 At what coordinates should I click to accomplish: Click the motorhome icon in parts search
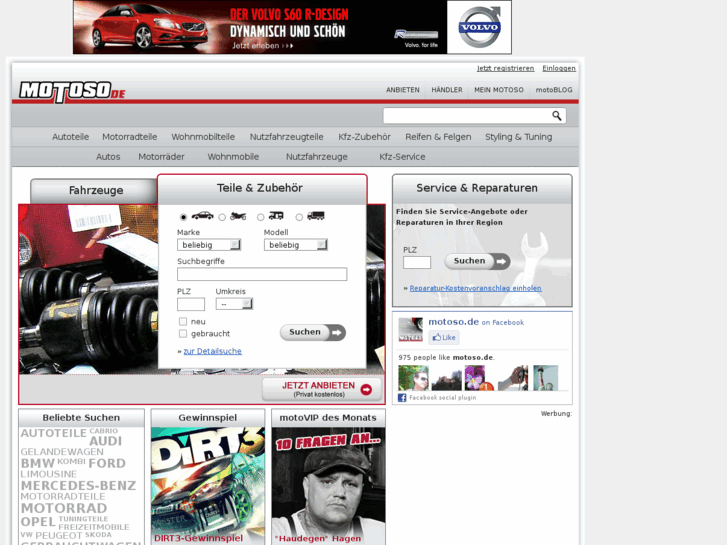(x=276, y=216)
